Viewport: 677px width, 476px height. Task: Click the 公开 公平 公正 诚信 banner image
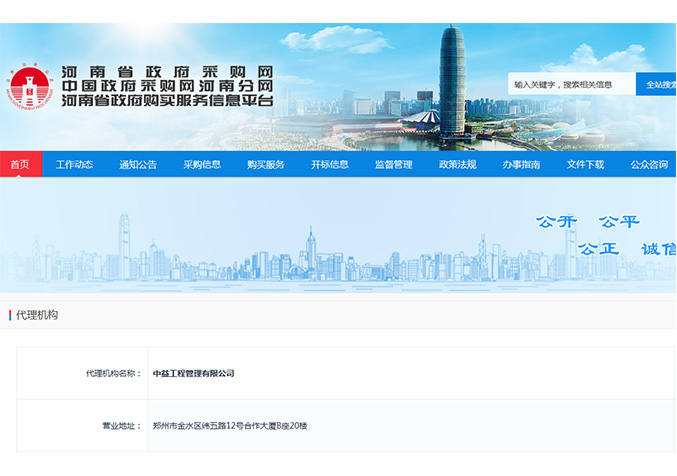338,235
